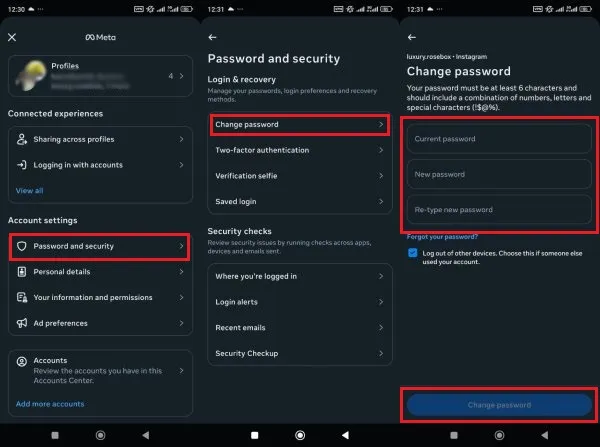Open Login alerts

[300, 302]
